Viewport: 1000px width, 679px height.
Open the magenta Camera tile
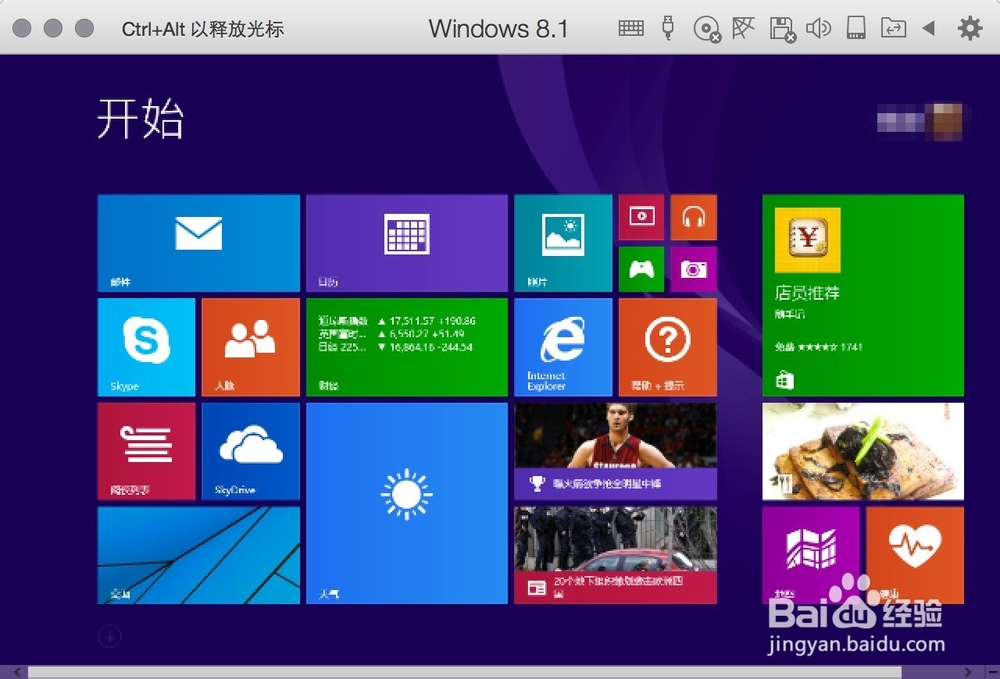[x=694, y=270]
